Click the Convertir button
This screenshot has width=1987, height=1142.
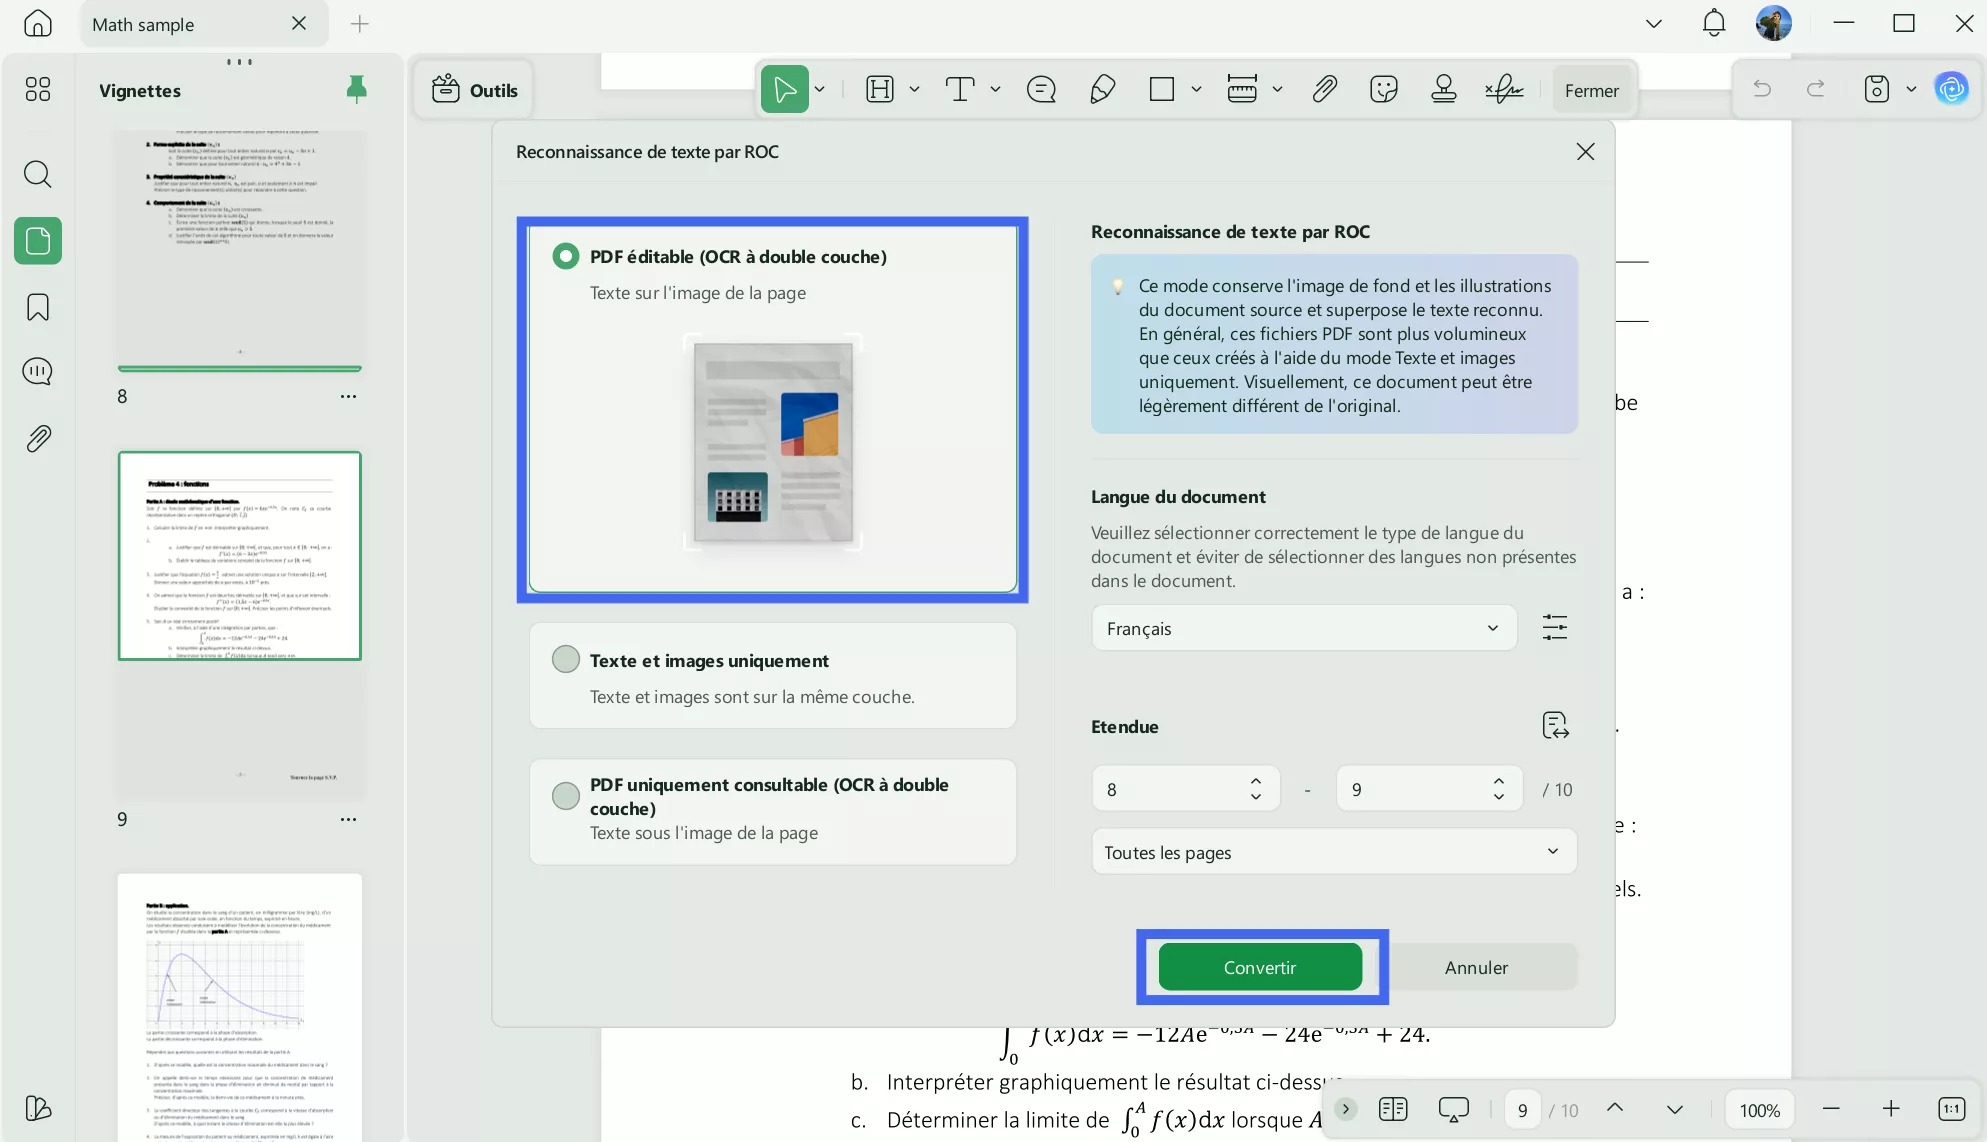click(1260, 967)
